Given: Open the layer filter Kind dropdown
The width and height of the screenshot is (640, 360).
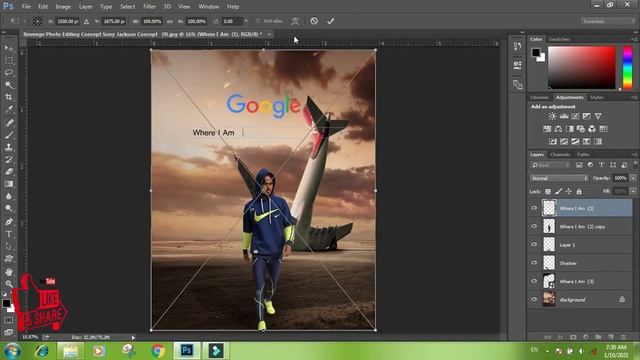Looking at the screenshot, I should pyautogui.click(x=551, y=165).
